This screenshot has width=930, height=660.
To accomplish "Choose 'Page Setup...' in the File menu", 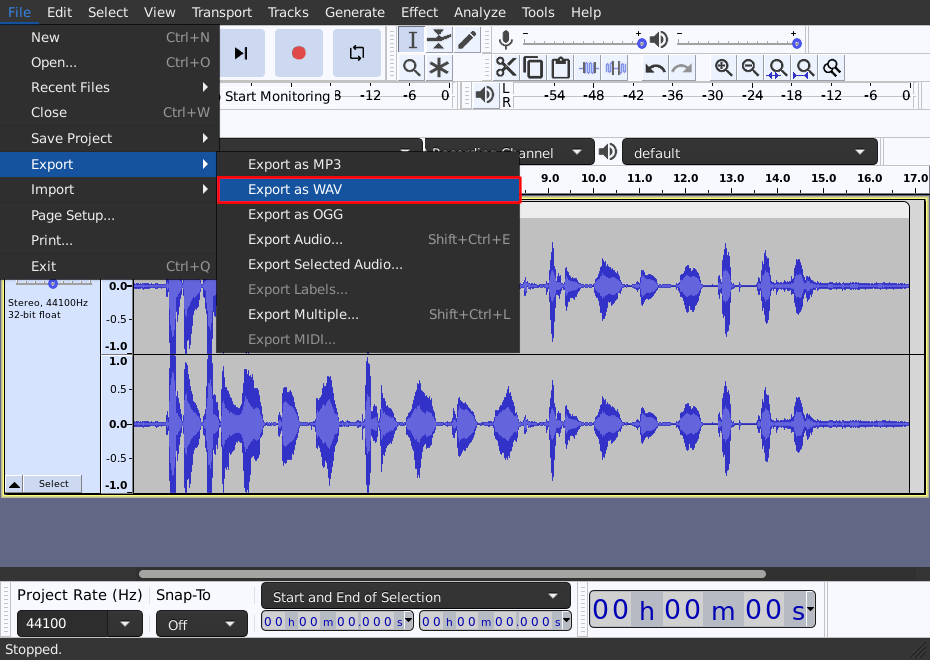I will click(x=110, y=215).
